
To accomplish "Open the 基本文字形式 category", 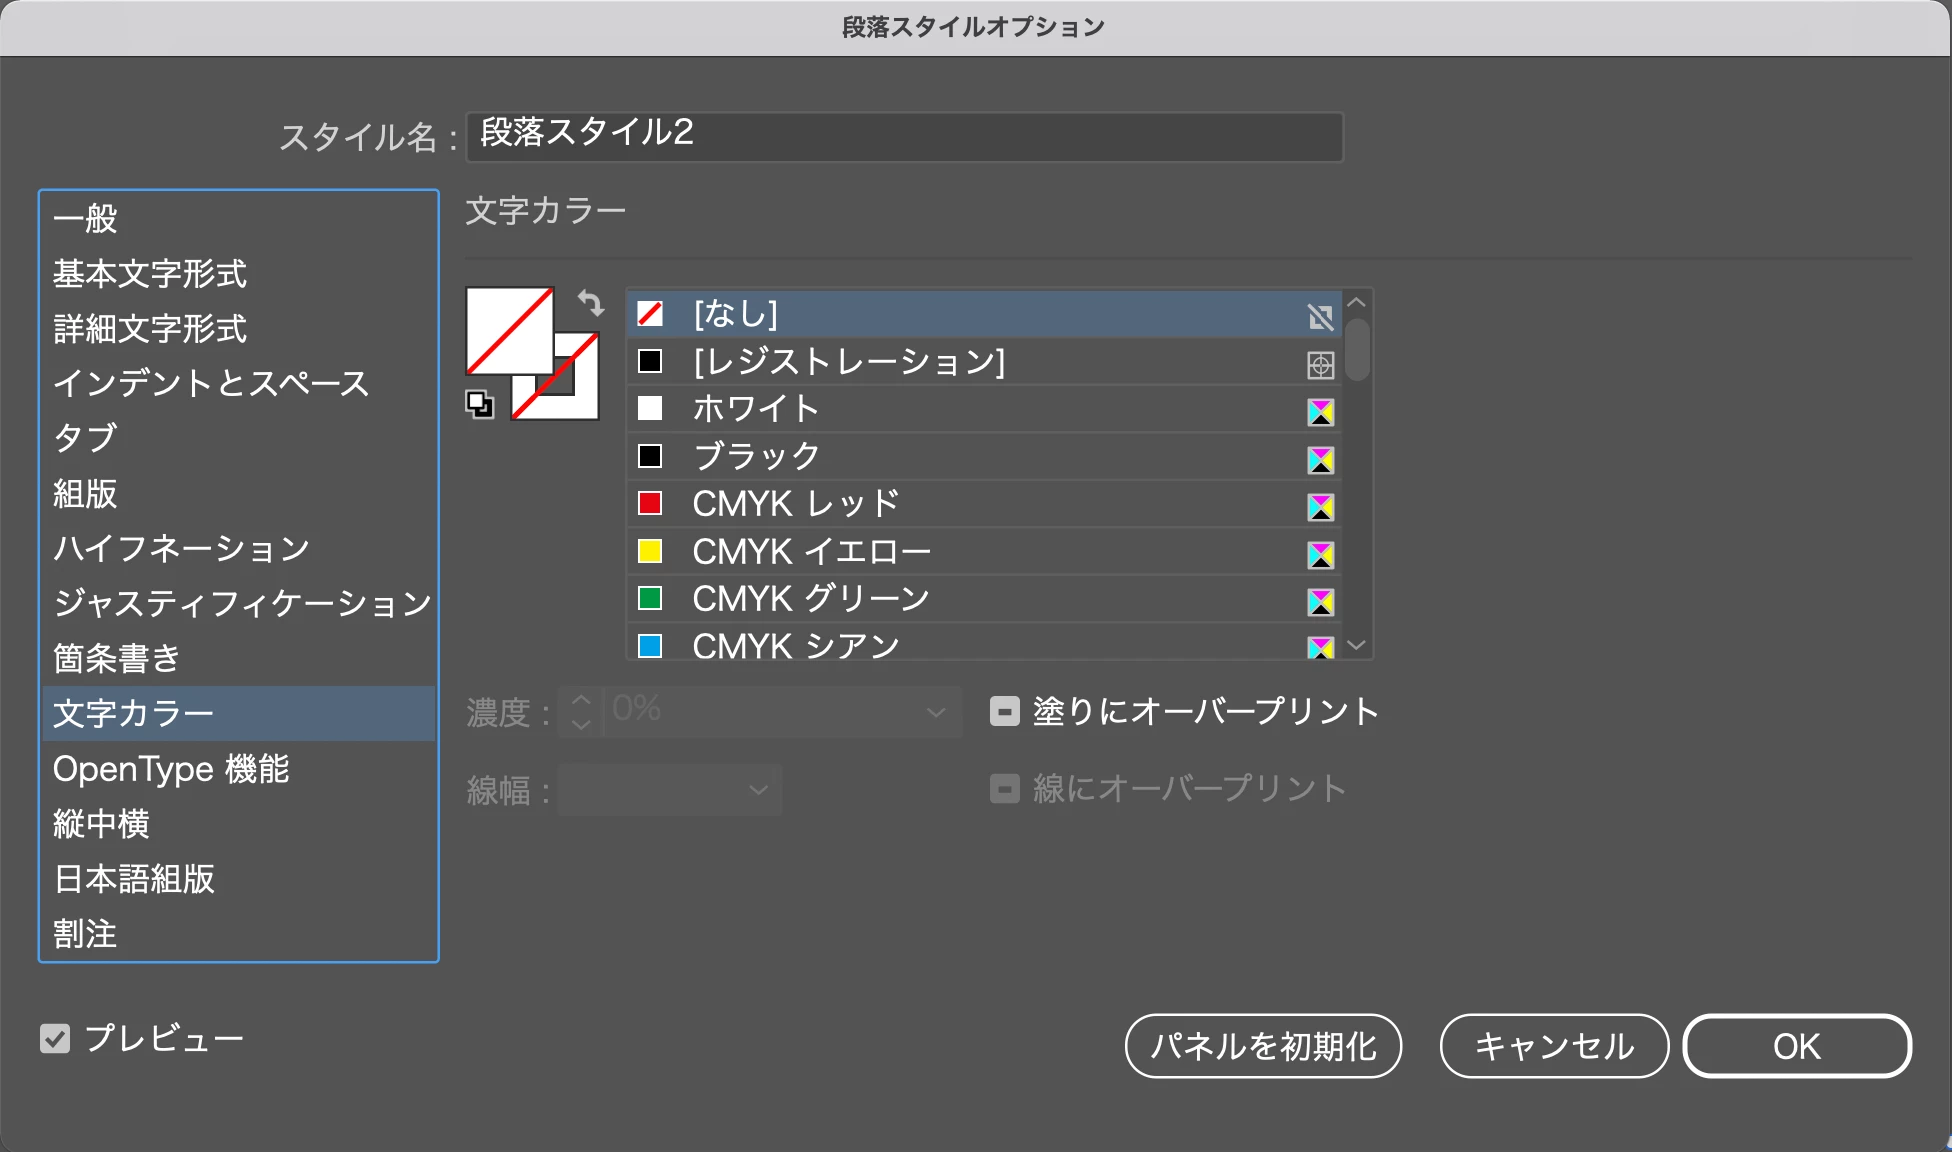I will (x=150, y=274).
